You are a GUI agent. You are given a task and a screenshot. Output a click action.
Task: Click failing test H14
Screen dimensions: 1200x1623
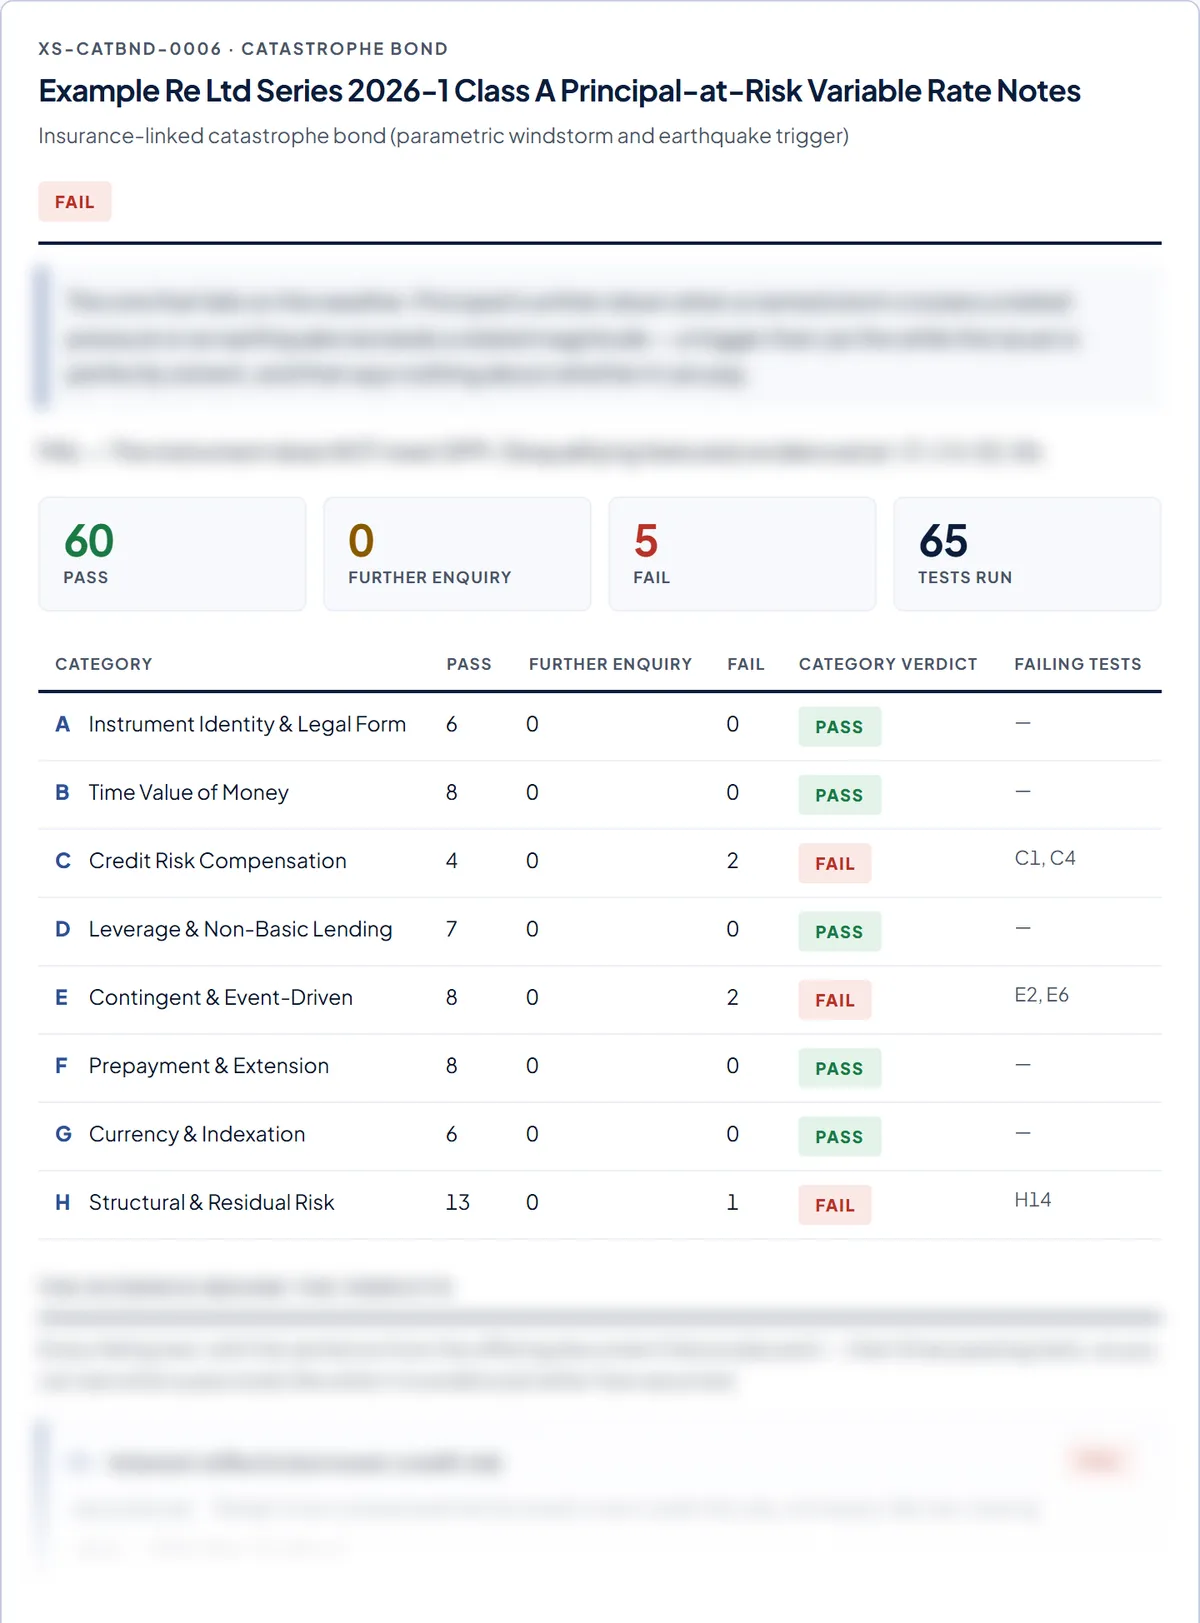[1032, 1200]
